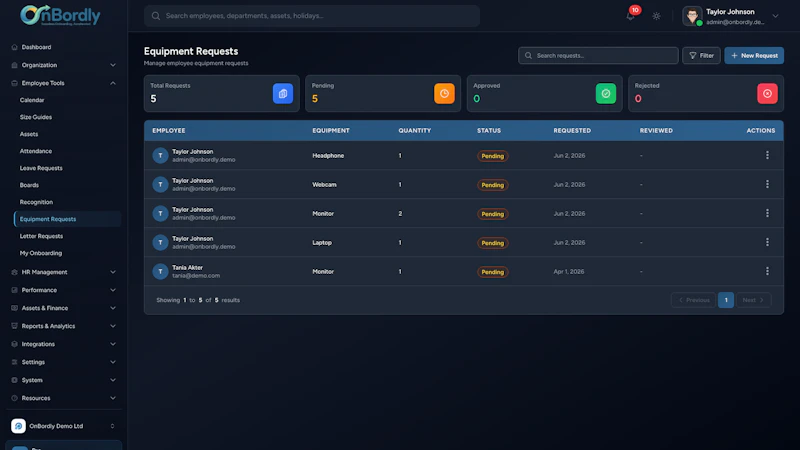Open actions menu for Tania Akter's request
The width and height of the screenshot is (800, 450).
[x=767, y=271]
